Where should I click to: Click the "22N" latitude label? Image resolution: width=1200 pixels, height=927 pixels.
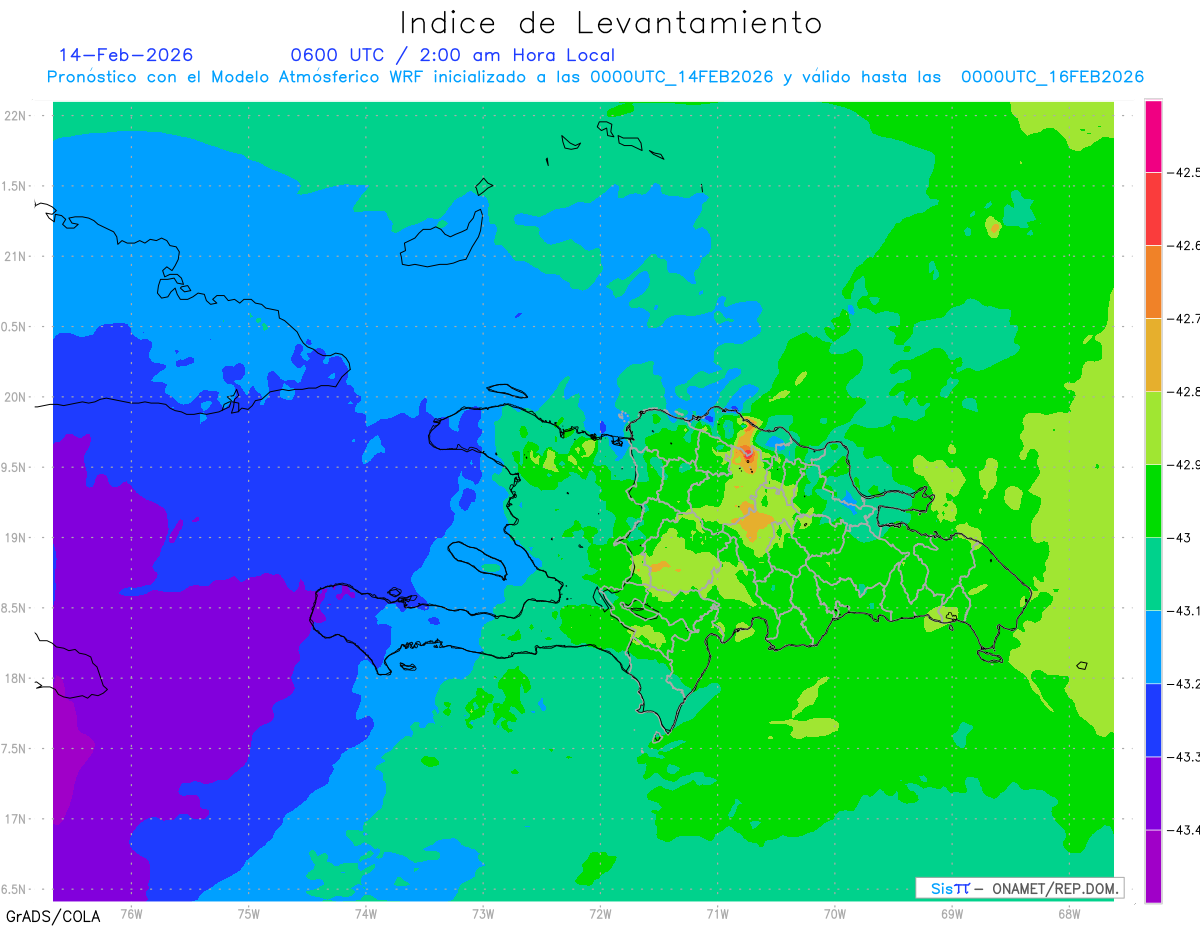tap(16, 116)
